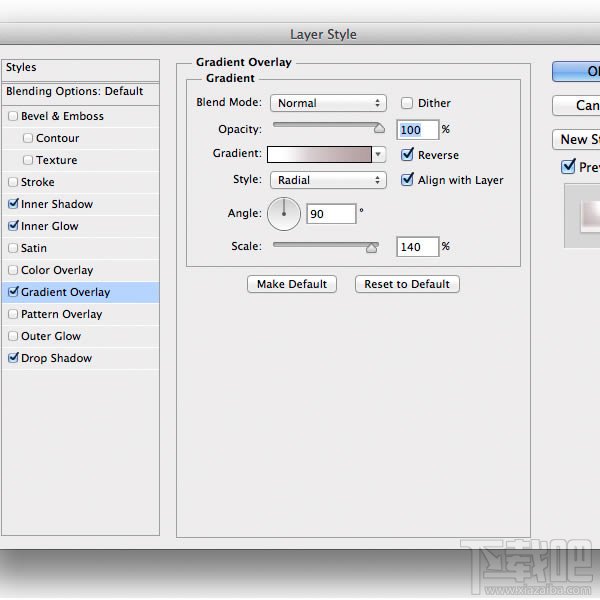Click the Angle value field
The image size is (600, 600).
tap(331, 214)
